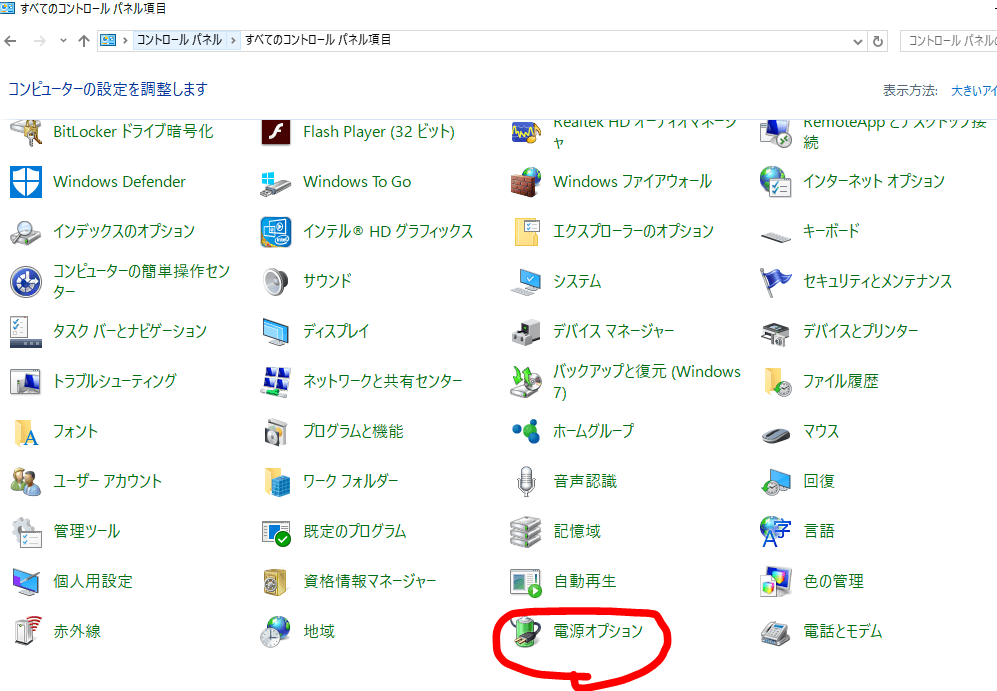
Task: Open the プログラムと機能 link
Action: tap(354, 432)
